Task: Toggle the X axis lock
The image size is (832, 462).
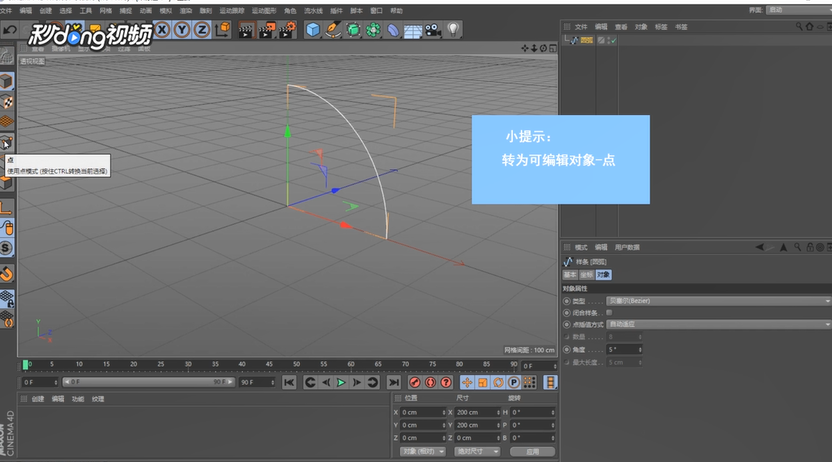Action: pyautogui.click(x=162, y=30)
